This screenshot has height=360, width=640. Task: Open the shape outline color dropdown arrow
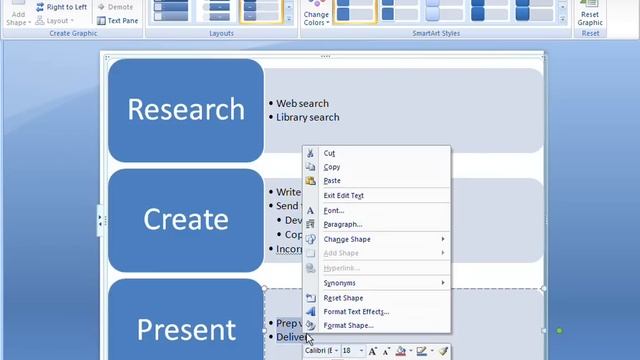point(432,351)
